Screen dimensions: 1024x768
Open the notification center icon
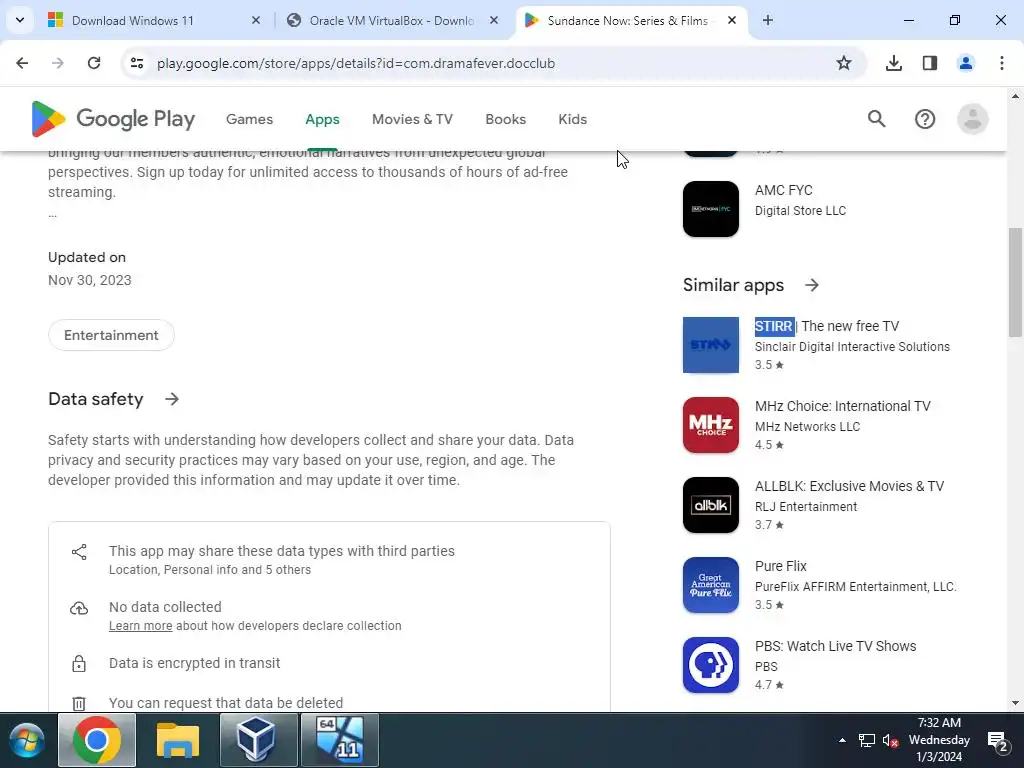997,741
